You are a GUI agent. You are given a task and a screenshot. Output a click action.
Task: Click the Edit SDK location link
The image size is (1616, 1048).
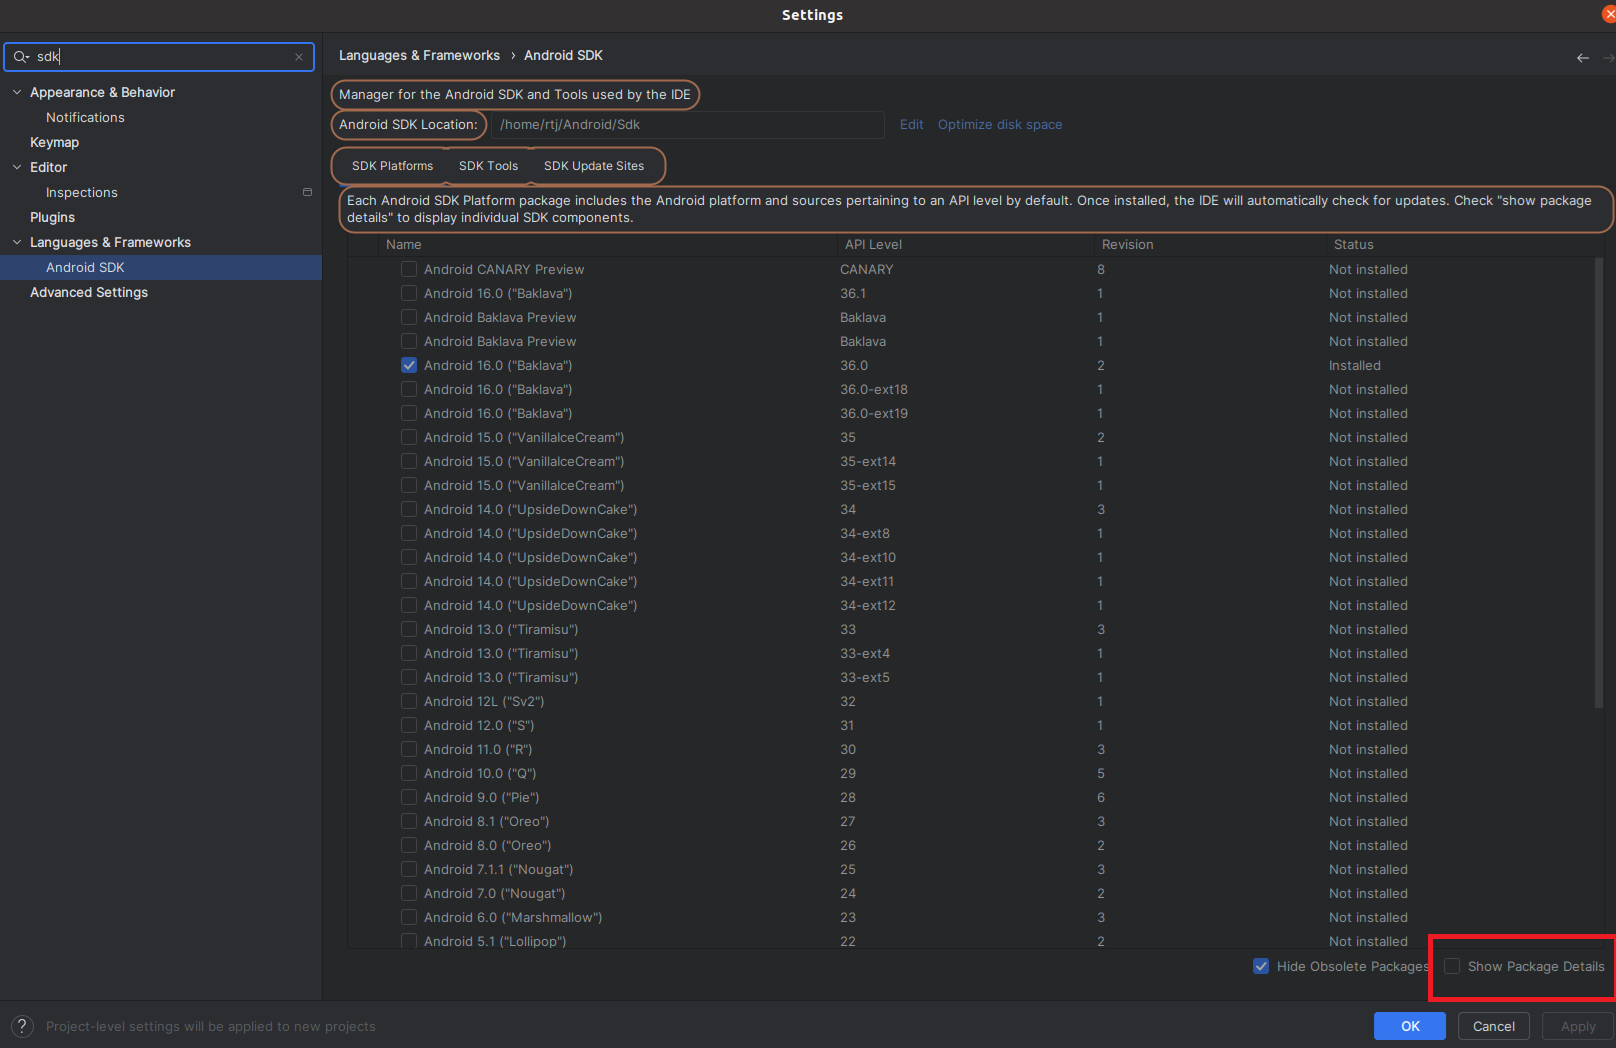click(911, 125)
